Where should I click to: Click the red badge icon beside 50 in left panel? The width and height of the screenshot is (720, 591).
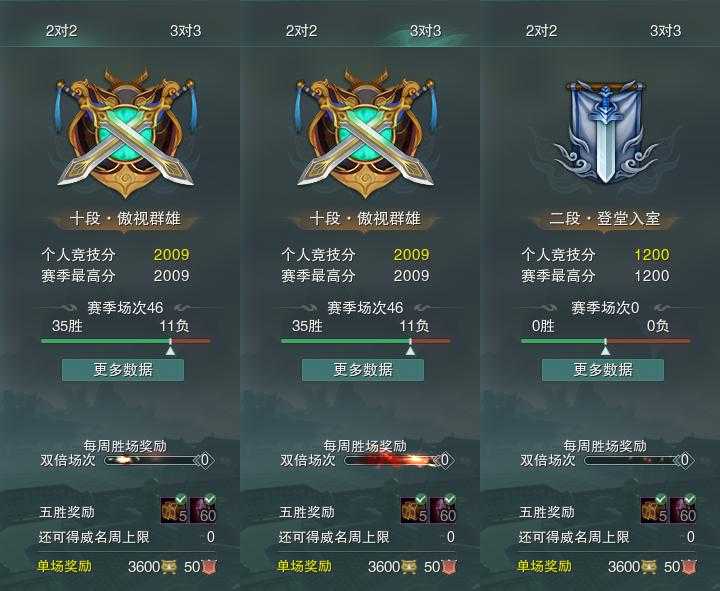point(209,567)
